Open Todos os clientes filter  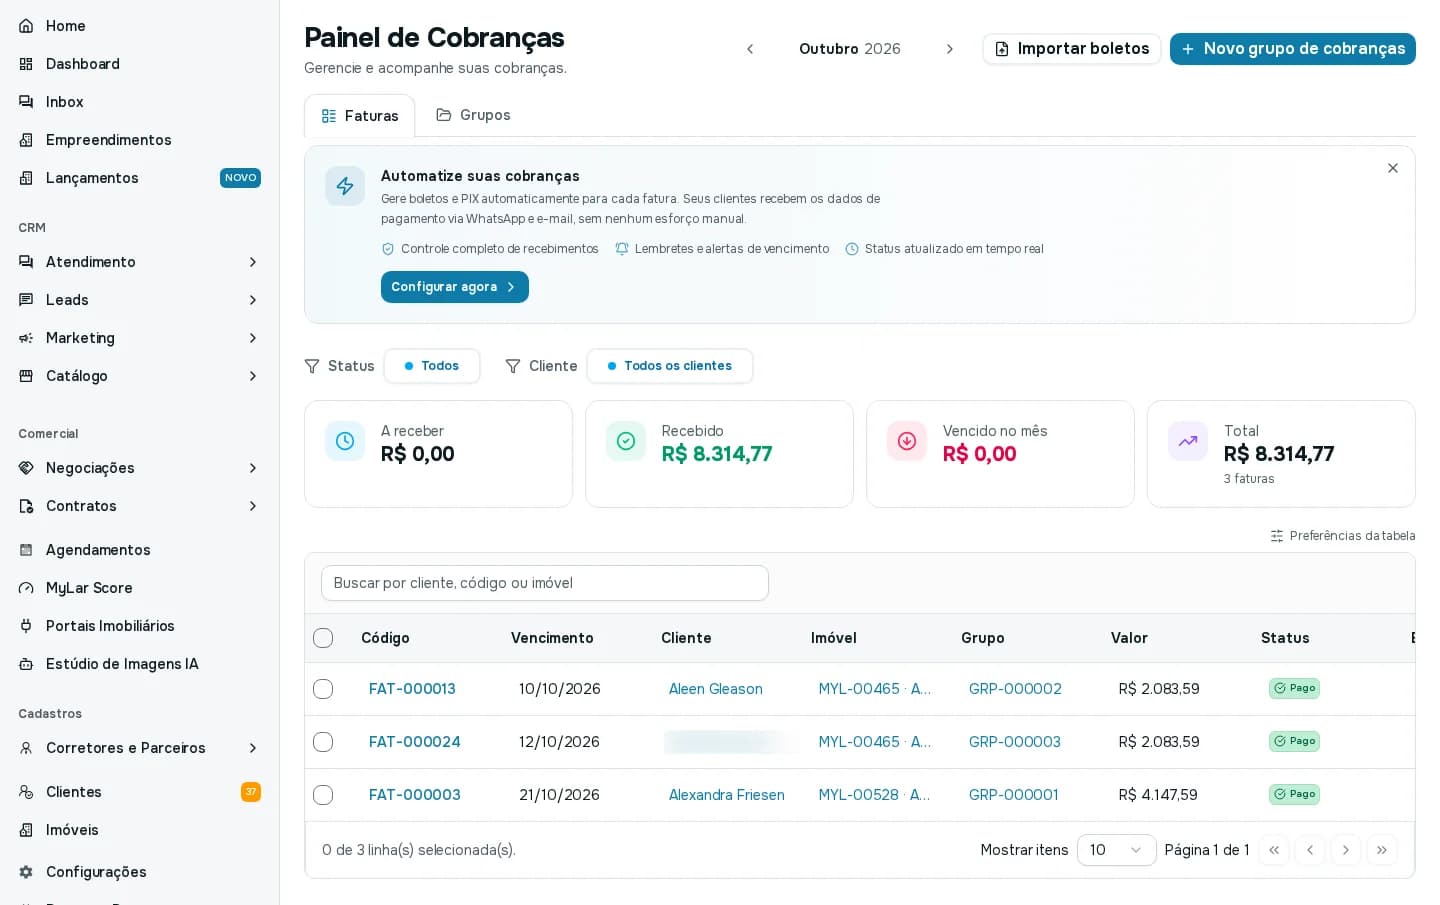pos(670,366)
